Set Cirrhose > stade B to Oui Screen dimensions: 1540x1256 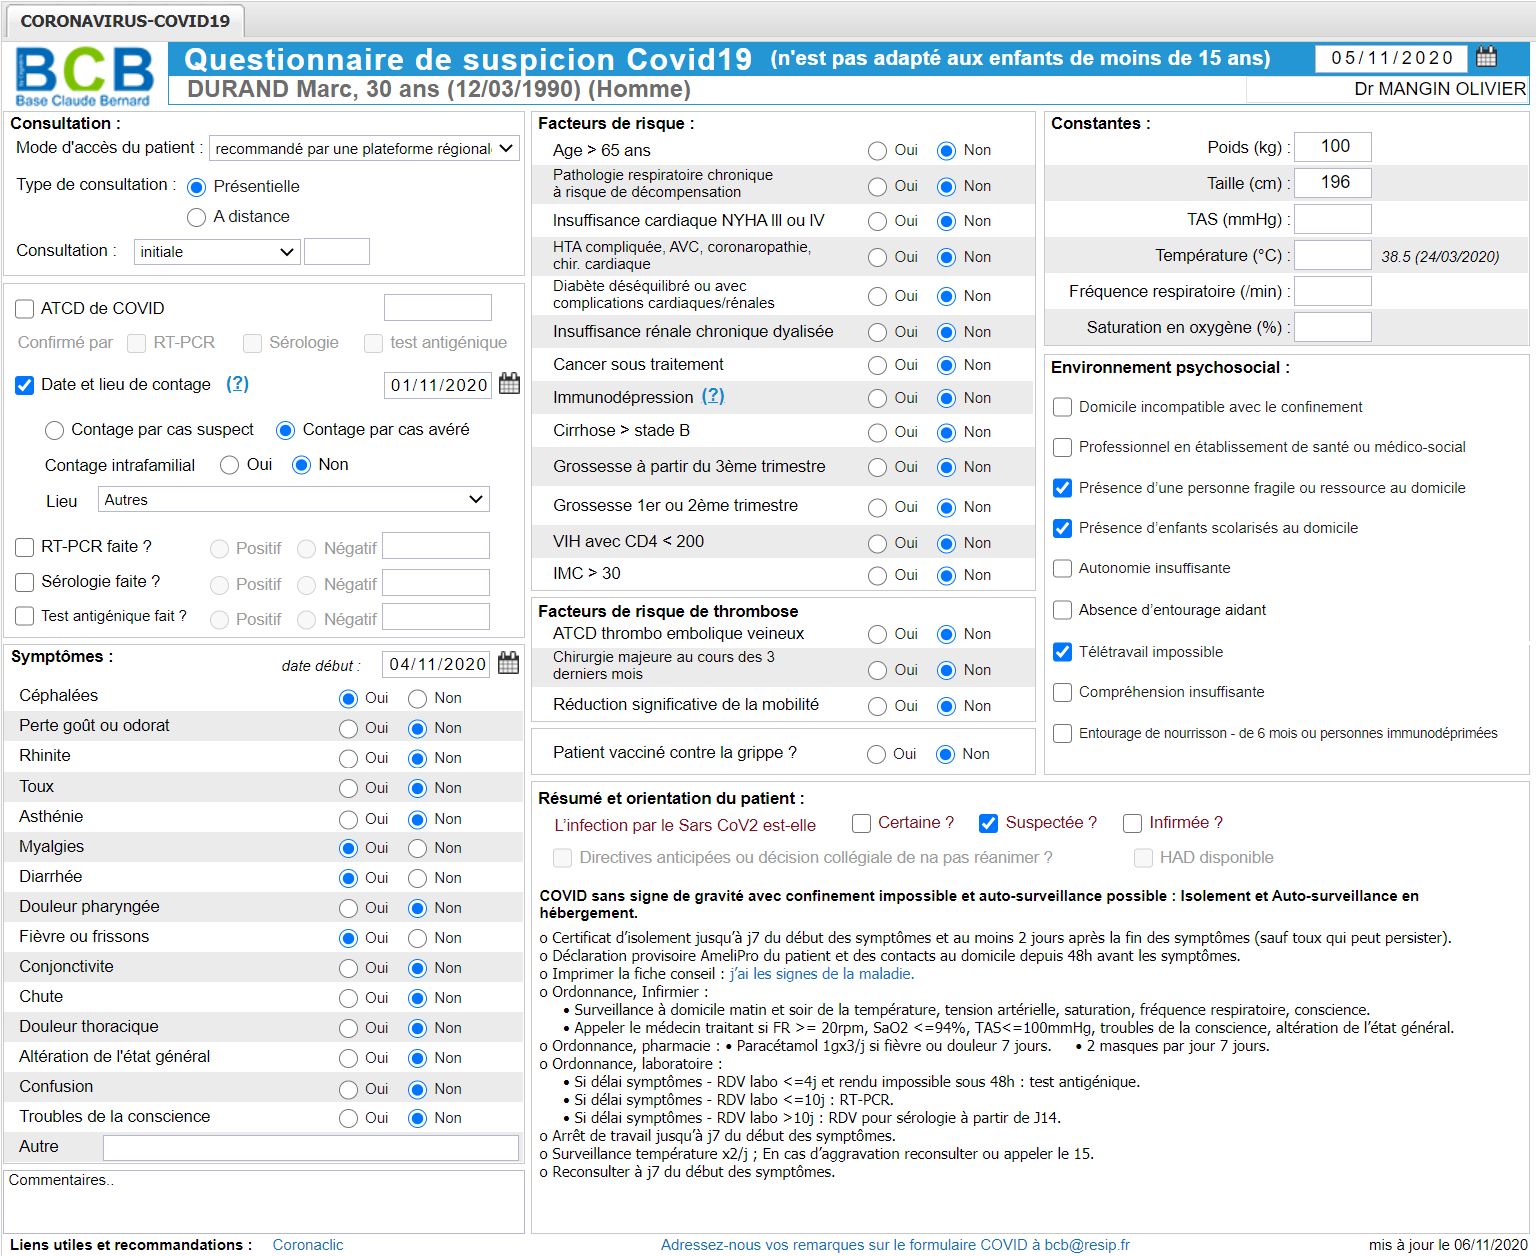click(x=877, y=433)
